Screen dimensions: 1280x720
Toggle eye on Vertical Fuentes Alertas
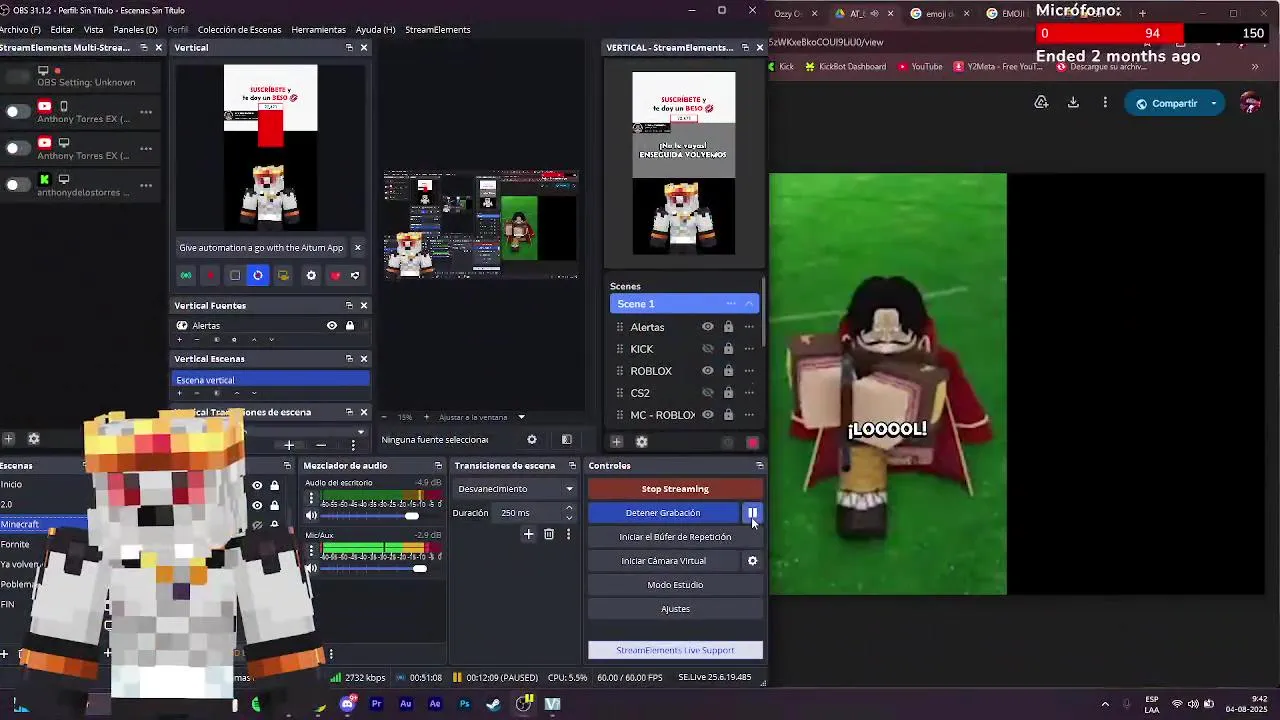point(332,326)
